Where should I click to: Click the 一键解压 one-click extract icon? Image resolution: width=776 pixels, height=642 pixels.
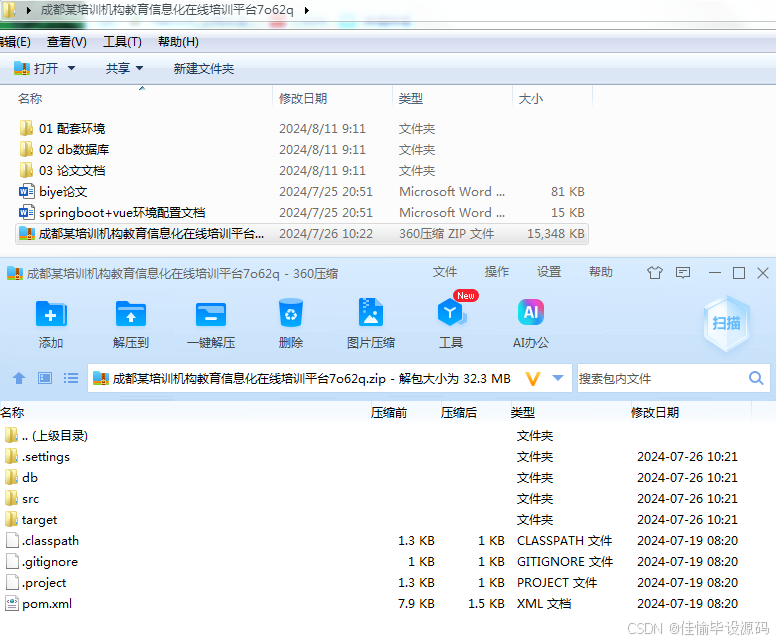(x=211, y=314)
